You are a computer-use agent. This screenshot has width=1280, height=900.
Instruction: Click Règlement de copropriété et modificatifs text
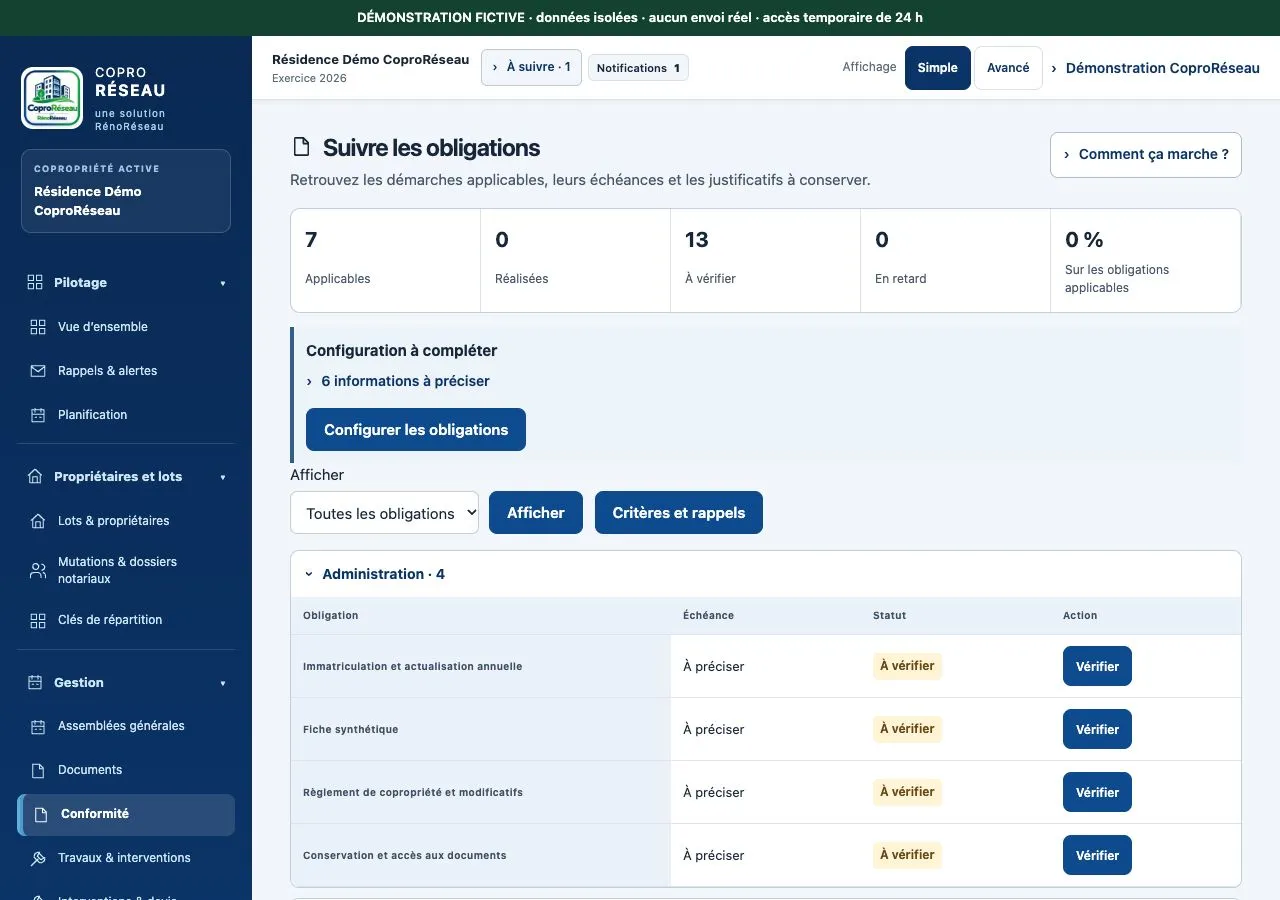point(413,792)
